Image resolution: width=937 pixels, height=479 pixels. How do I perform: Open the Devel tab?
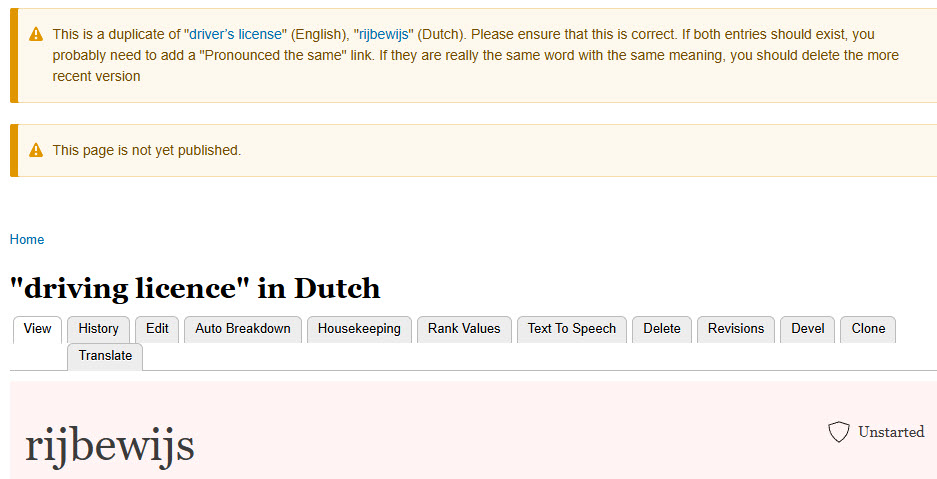coord(808,329)
